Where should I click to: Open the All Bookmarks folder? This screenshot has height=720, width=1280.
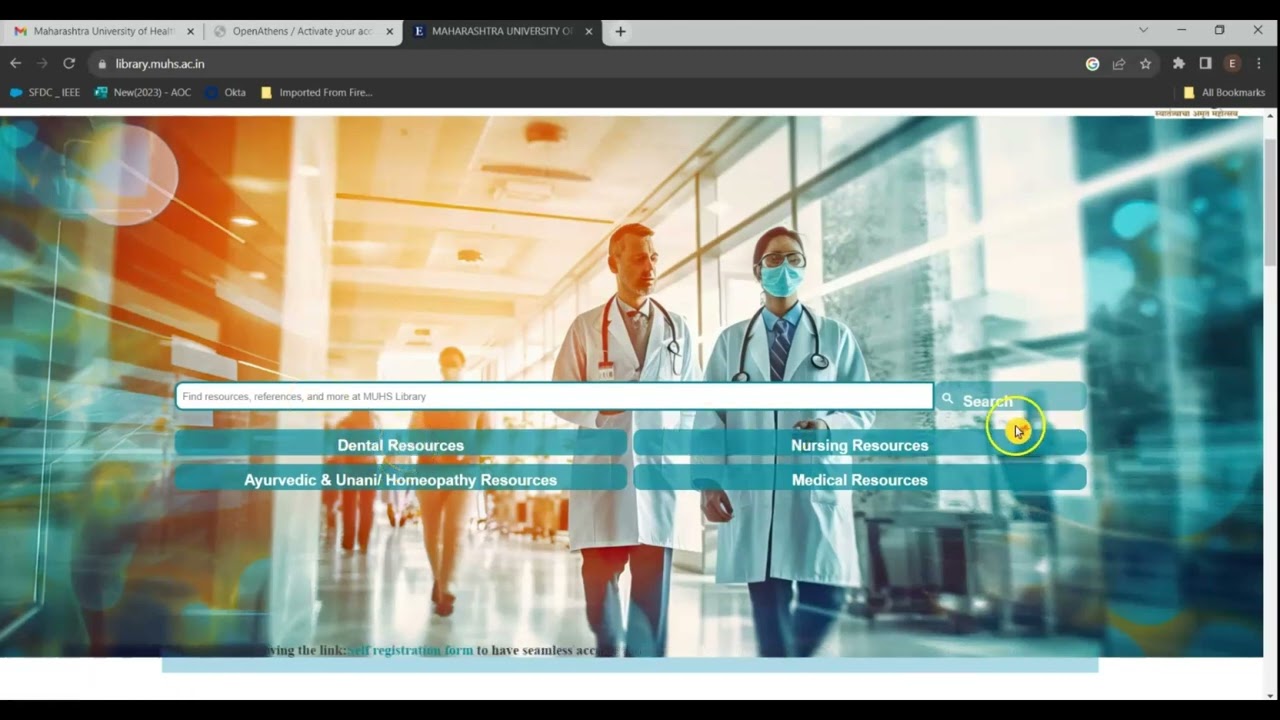coord(1224,92)
